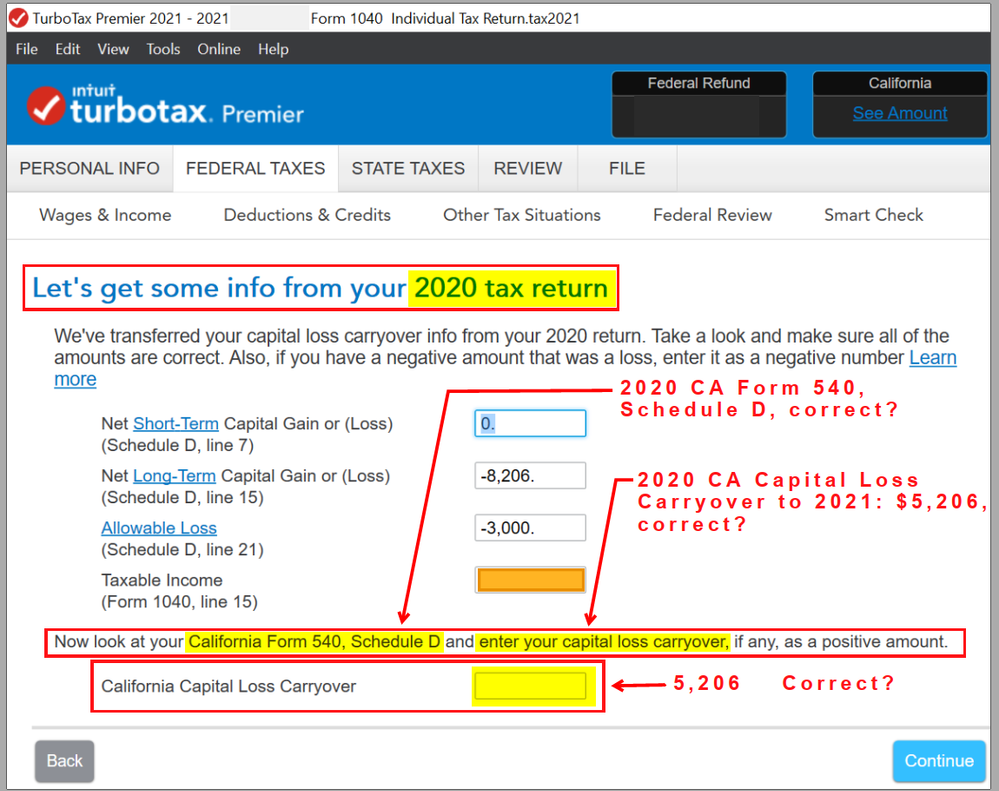This screenshot has width=999, height=791.
Task: Click the See Amount link under California
Action: coord(900,113)
